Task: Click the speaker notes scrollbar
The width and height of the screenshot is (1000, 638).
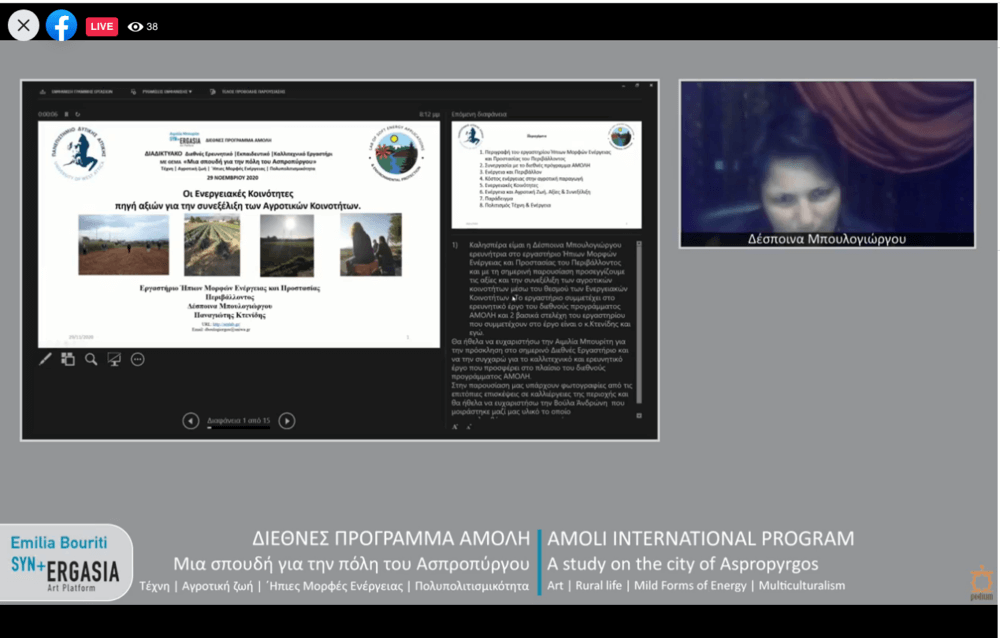Action: [x=640, y=320]
